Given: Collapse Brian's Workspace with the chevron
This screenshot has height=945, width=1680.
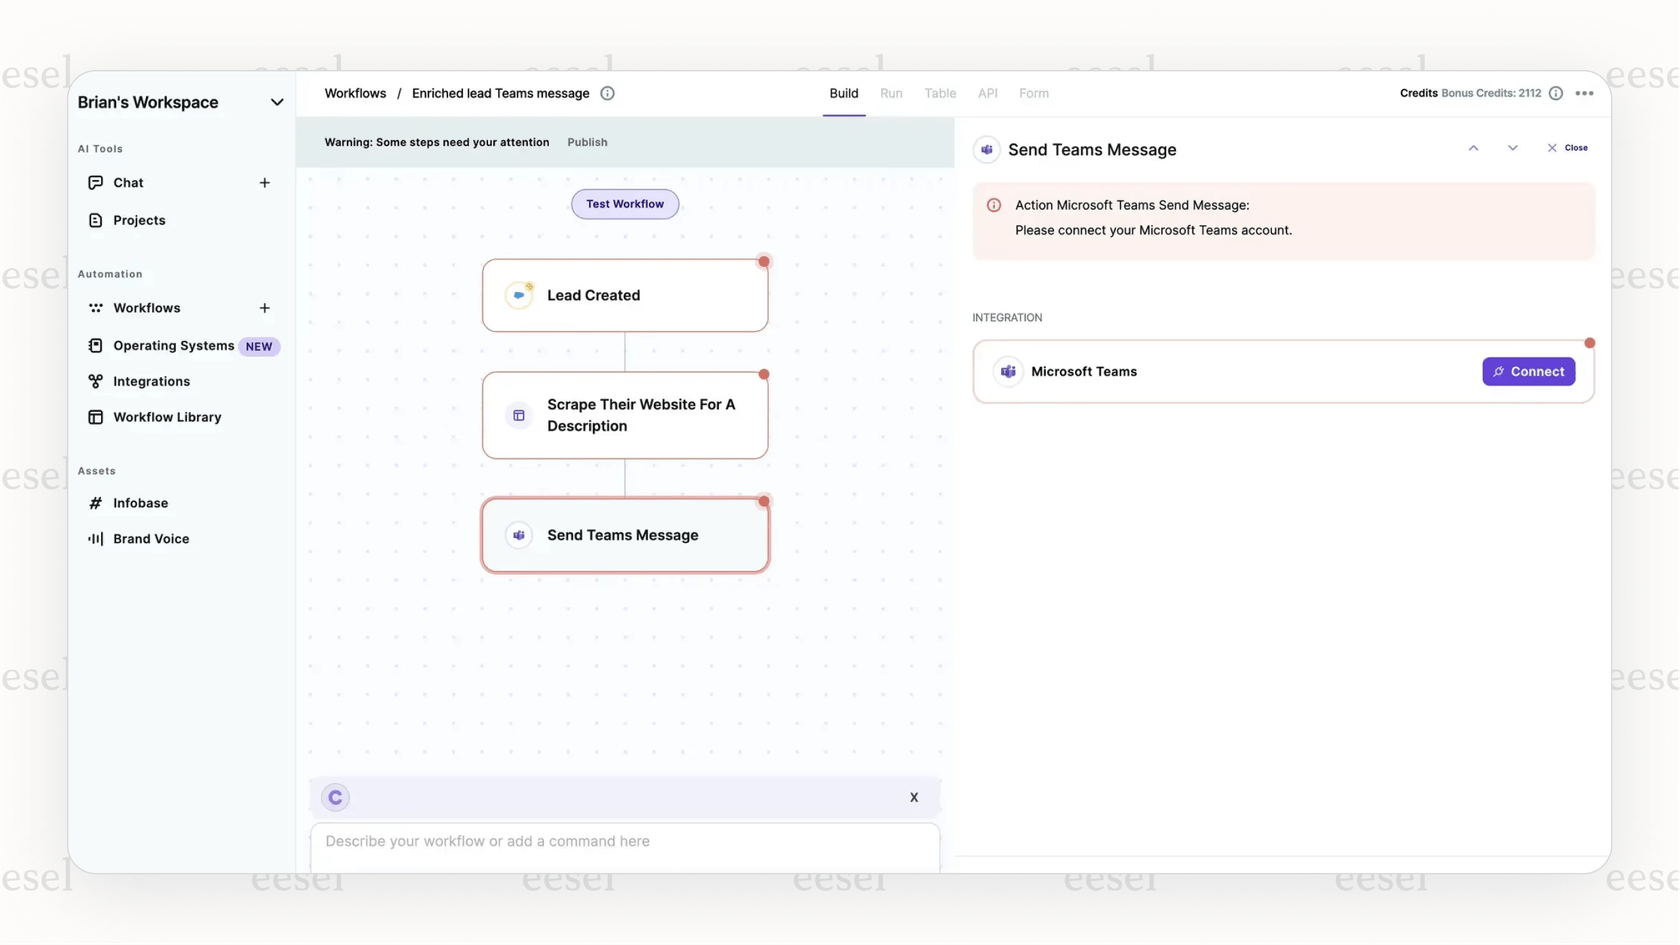Looking at the screenshot, I should pyautogui.click(x=276, y=101).
